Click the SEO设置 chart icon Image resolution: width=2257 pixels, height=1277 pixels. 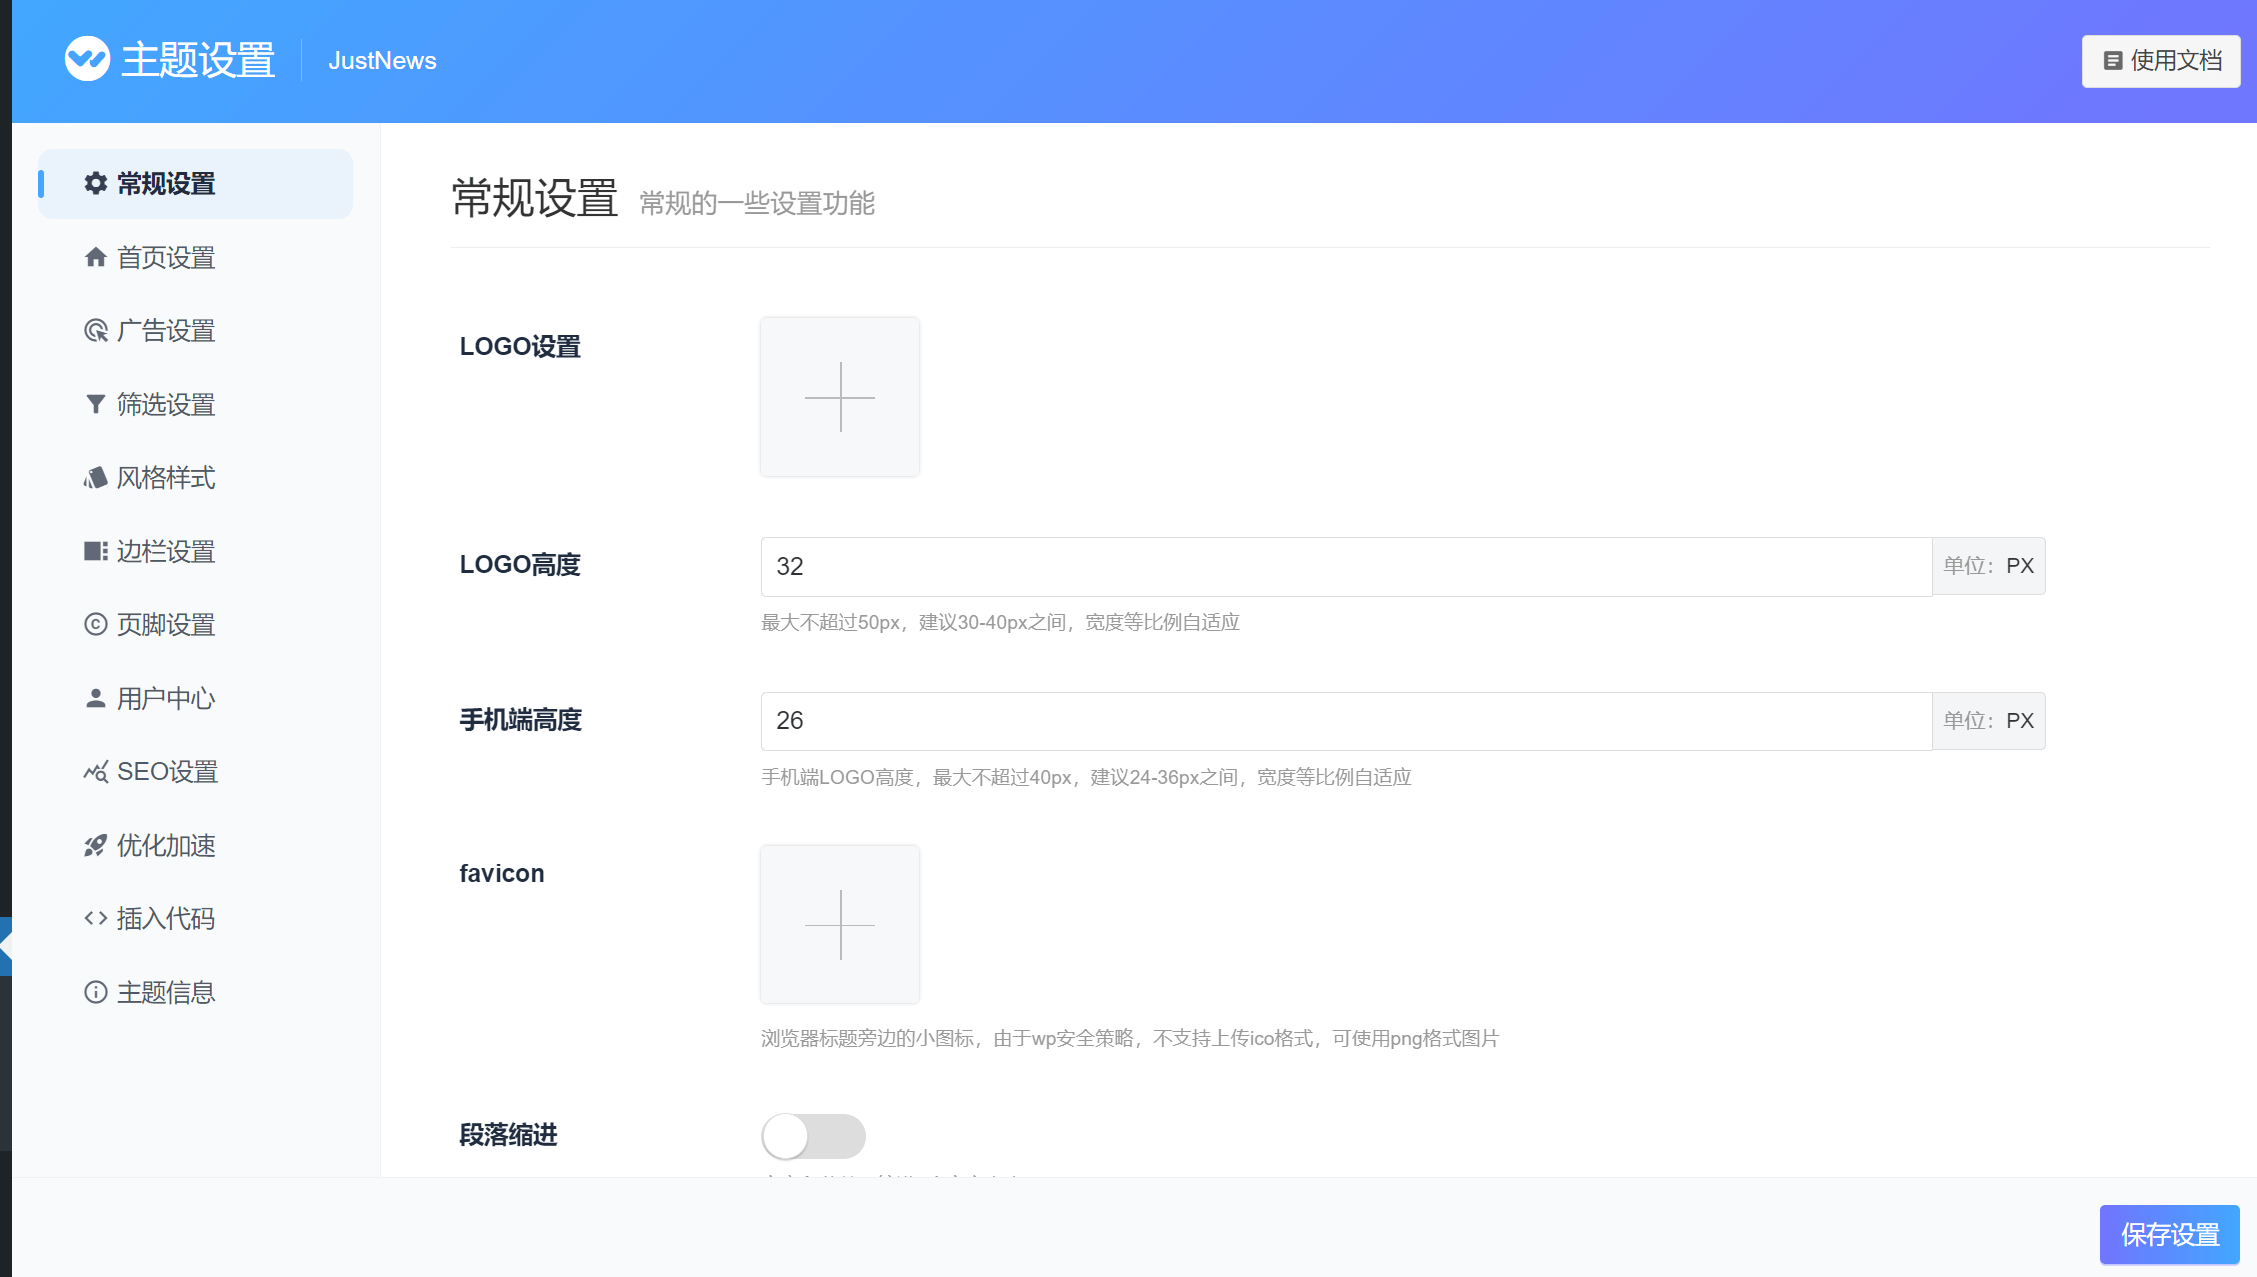click(95, 771)
